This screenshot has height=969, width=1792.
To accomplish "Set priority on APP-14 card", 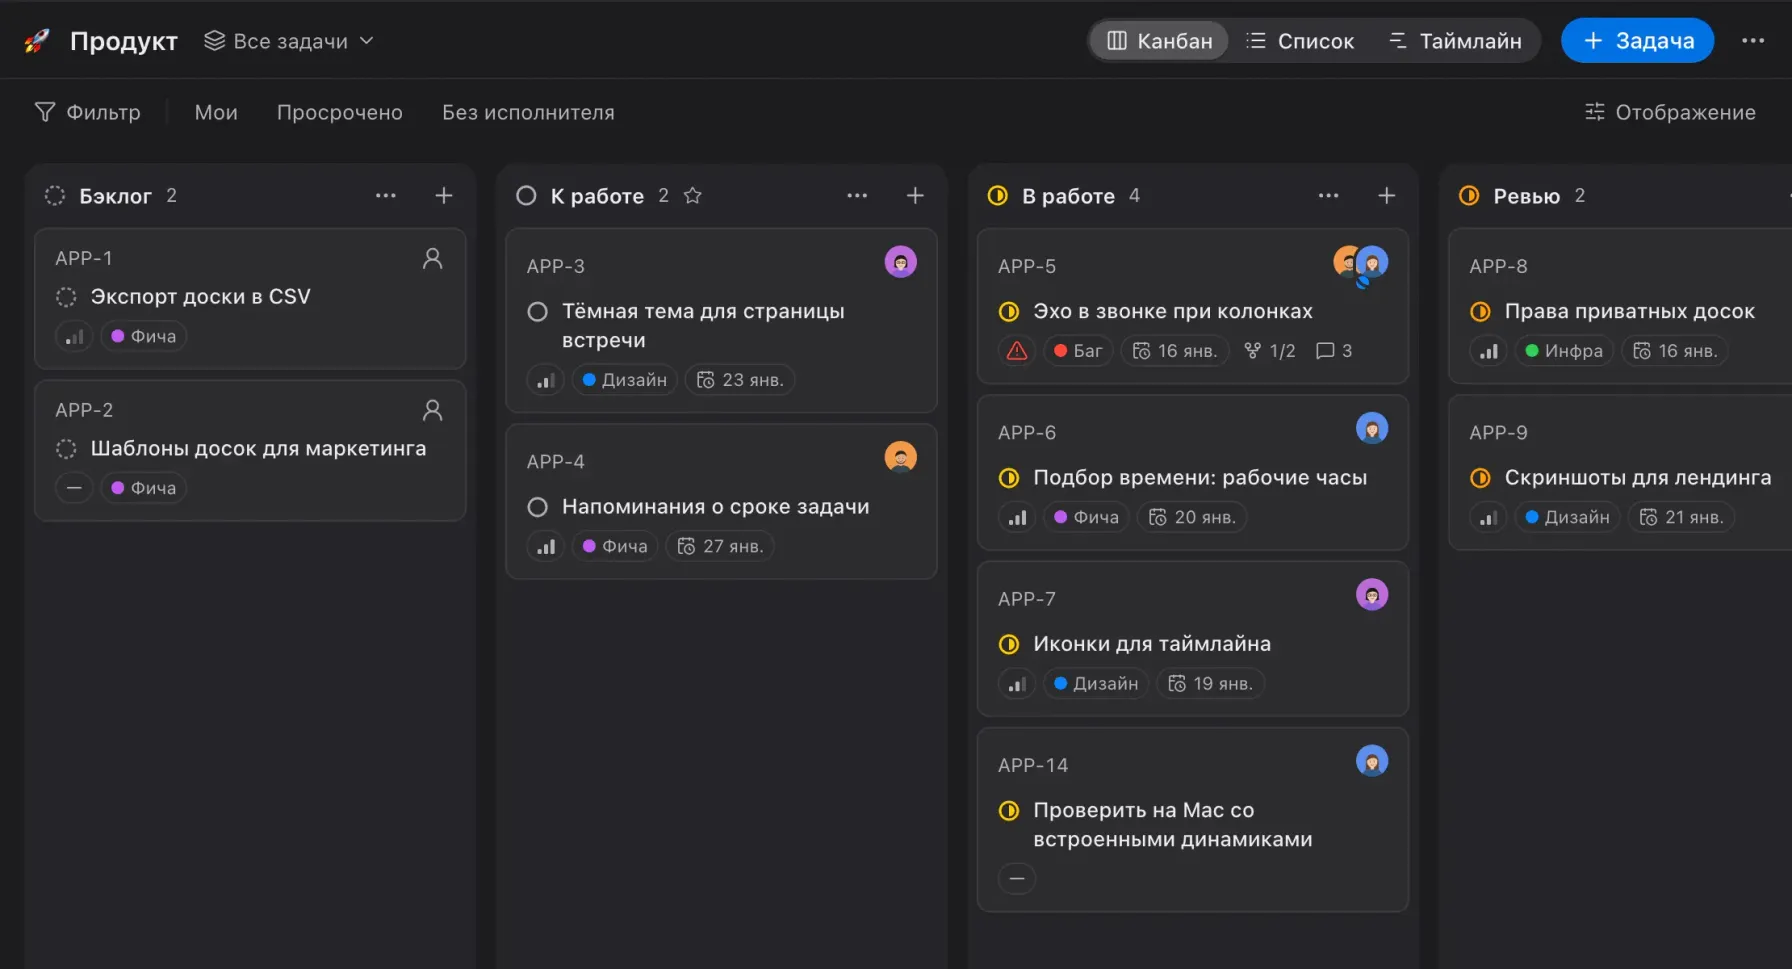I will click(x=1017, y=879).
